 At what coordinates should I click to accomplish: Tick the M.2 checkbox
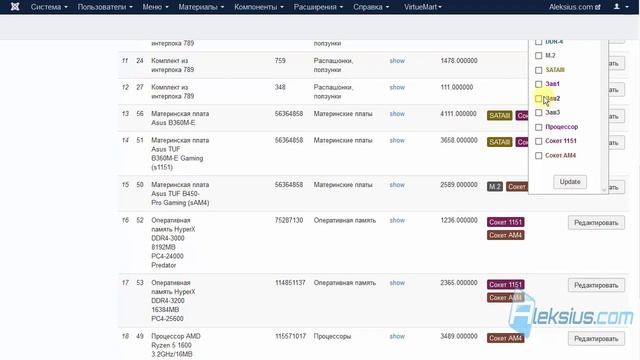click(x=538, y=56)
